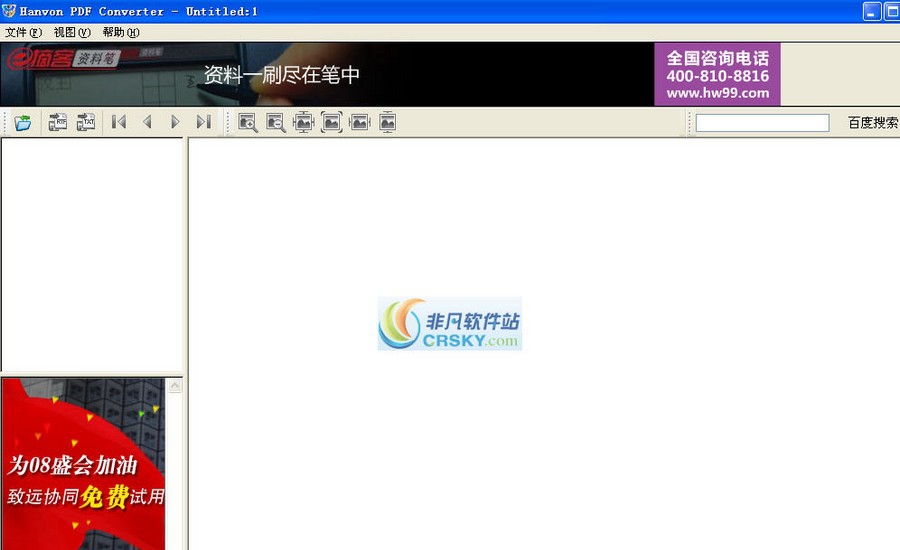Convert the document to TXT
This screenshot has width=900, height=550.
click(86, 122)
